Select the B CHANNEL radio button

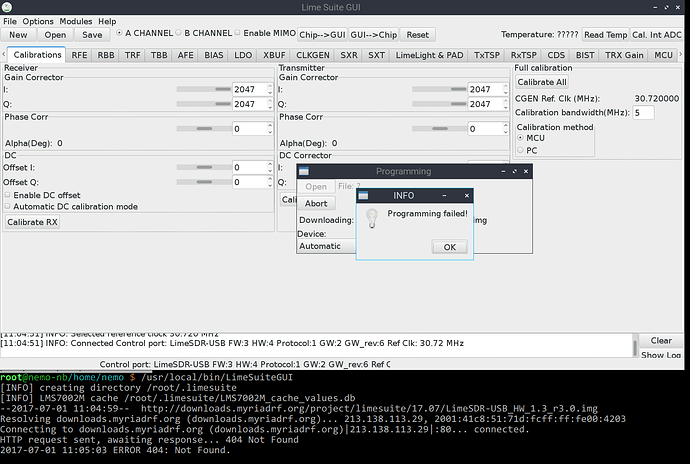[180, 34]
